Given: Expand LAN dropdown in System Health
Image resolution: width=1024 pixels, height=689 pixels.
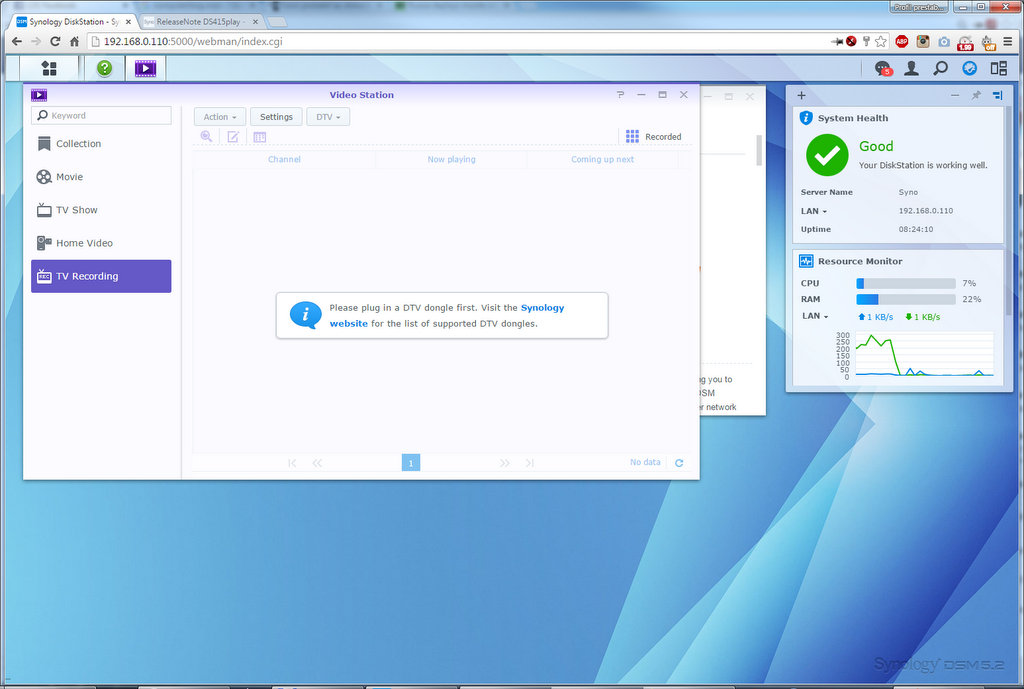Looking at the screenshot, I should point(814,211).
